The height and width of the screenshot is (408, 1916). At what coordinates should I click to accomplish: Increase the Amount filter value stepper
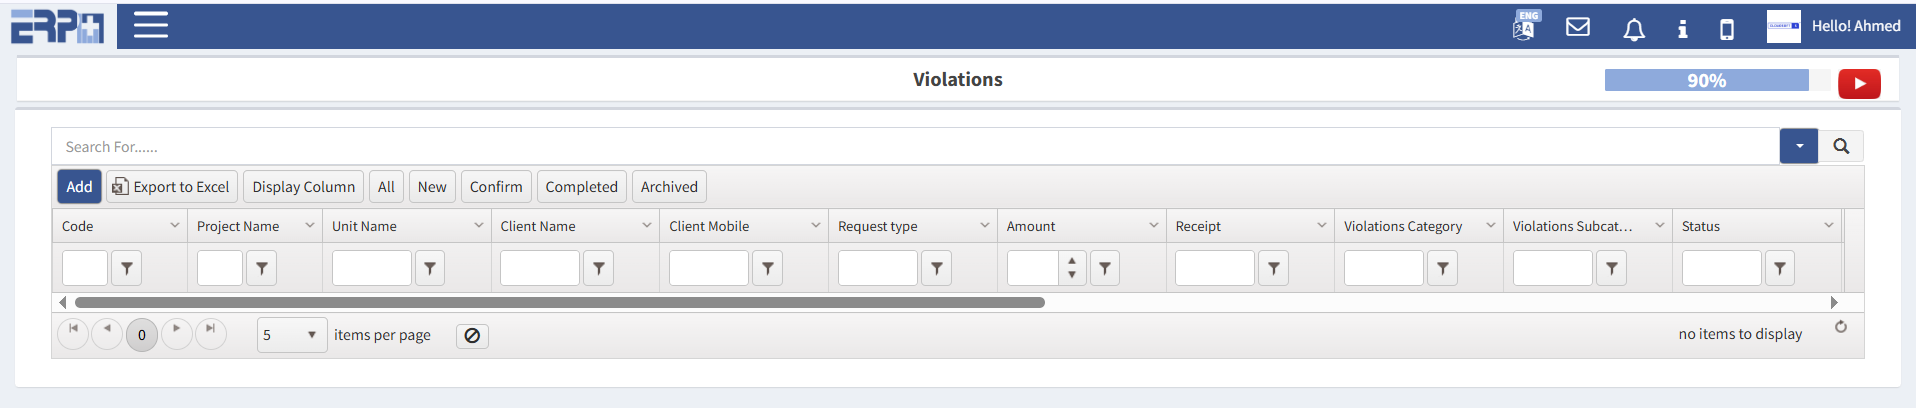pos(1072,262)
